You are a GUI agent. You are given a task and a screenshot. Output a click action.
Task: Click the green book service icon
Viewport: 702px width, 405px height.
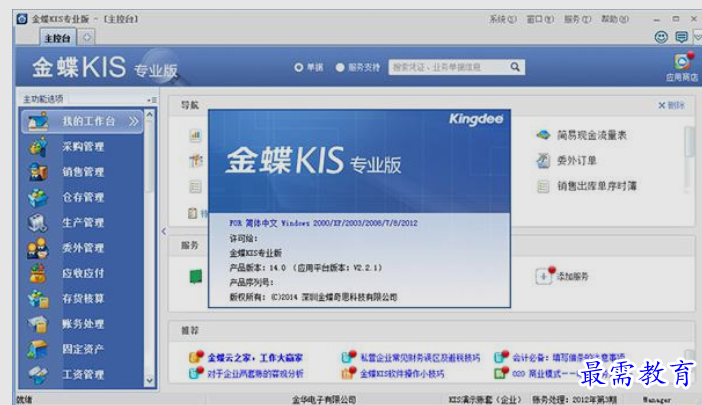[196, 276]
